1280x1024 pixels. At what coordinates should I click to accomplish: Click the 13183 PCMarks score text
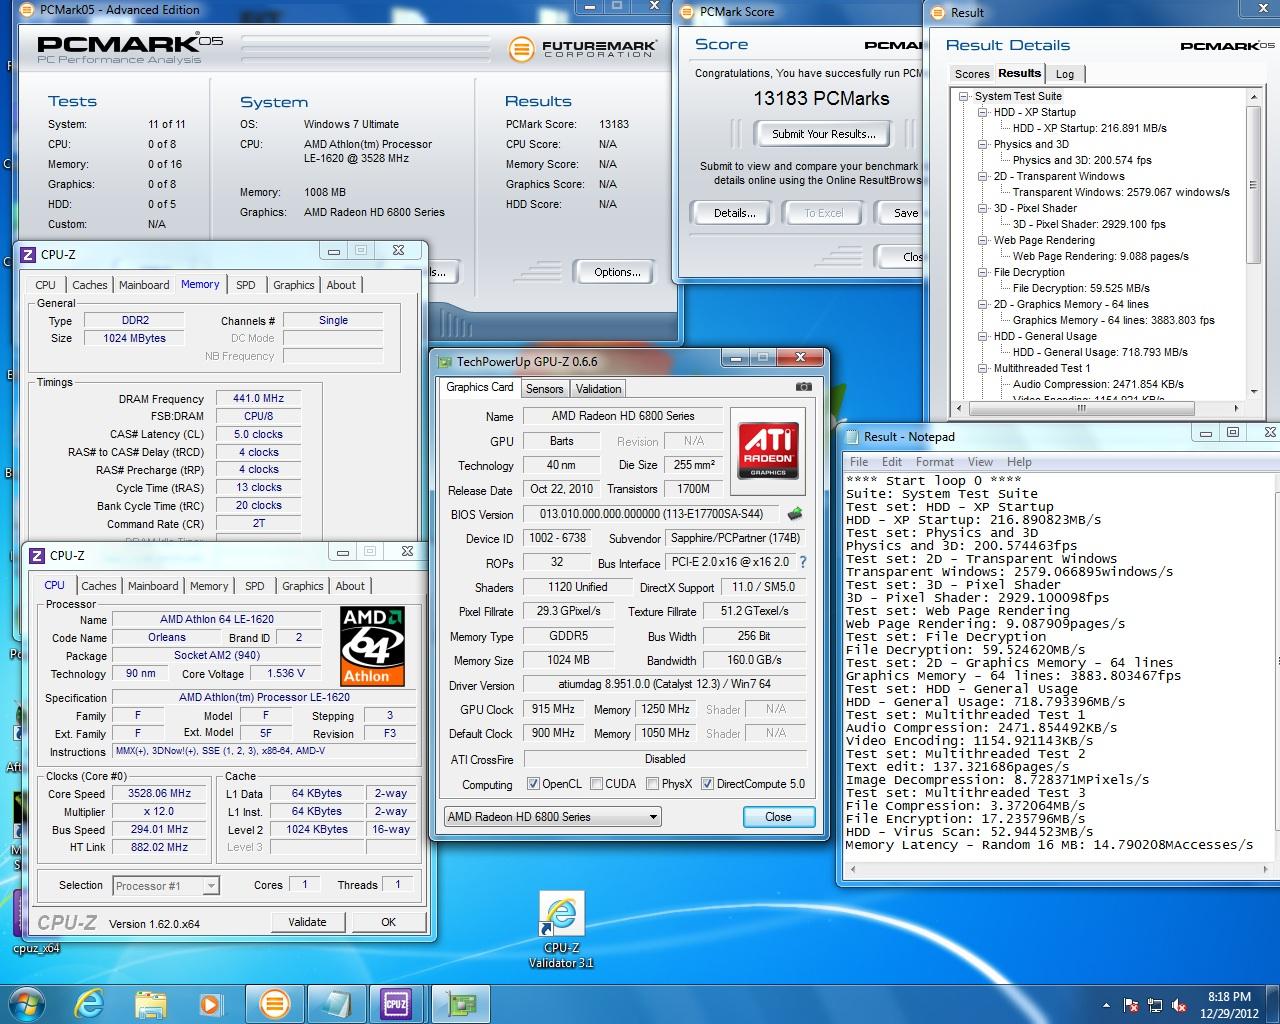(x=821, y=98)
